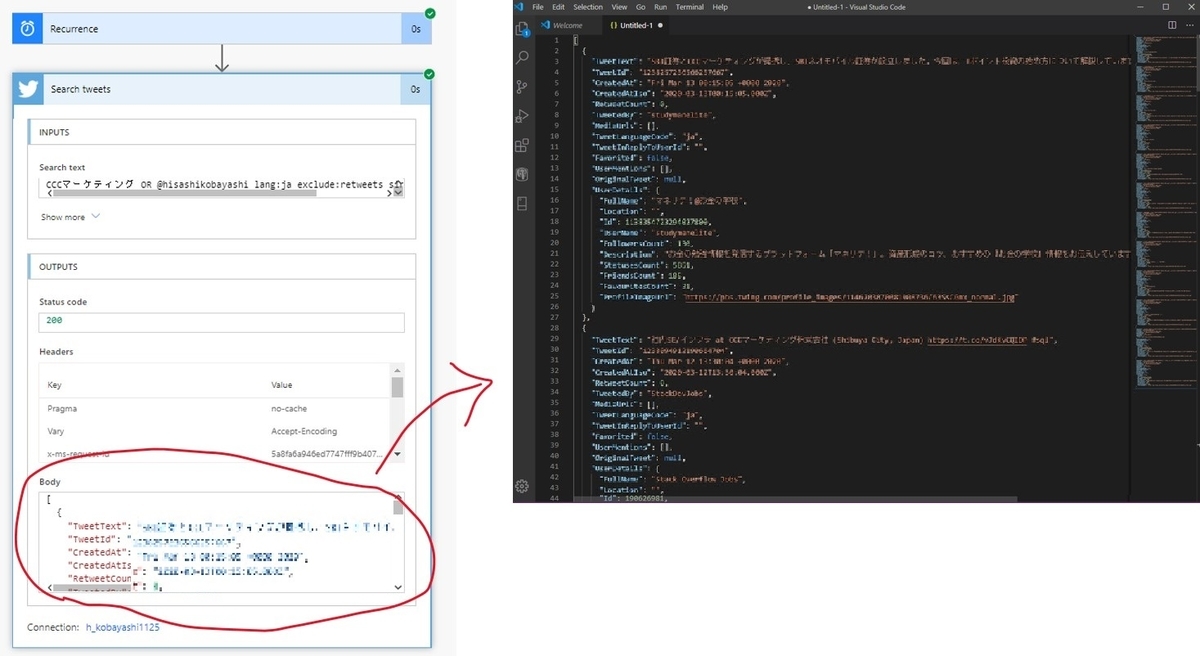Click the Value column header in Headers table
This screenshot has width=1200, height=656.
click(282, 384)
